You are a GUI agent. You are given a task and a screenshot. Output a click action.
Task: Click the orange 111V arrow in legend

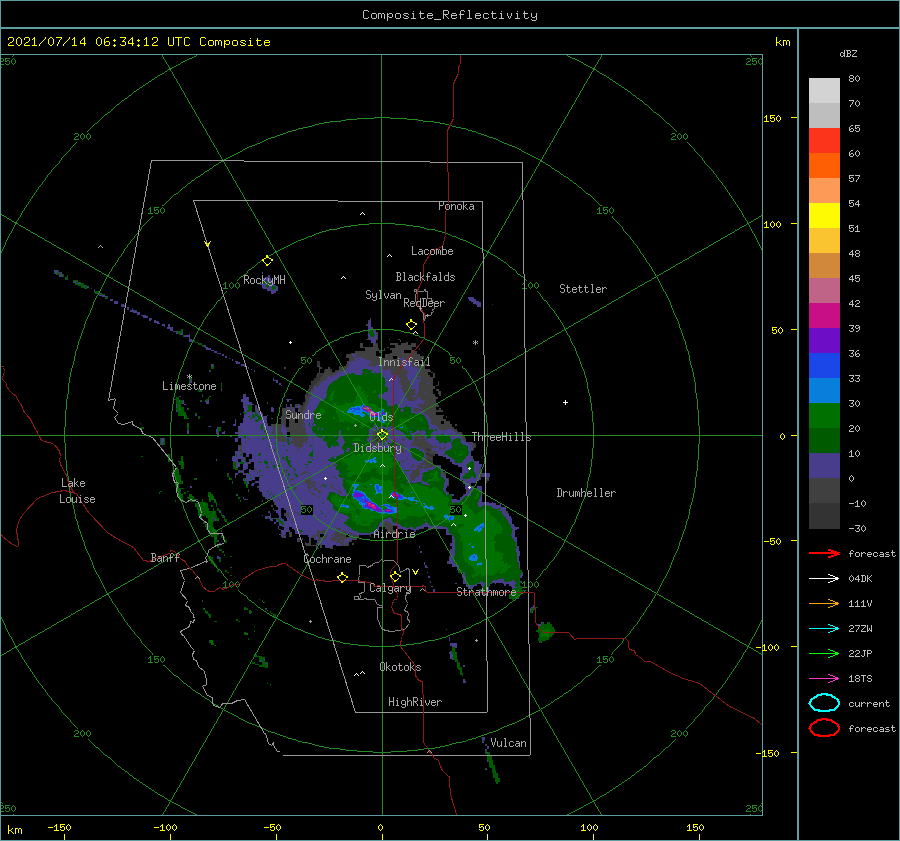coord(824,603)
